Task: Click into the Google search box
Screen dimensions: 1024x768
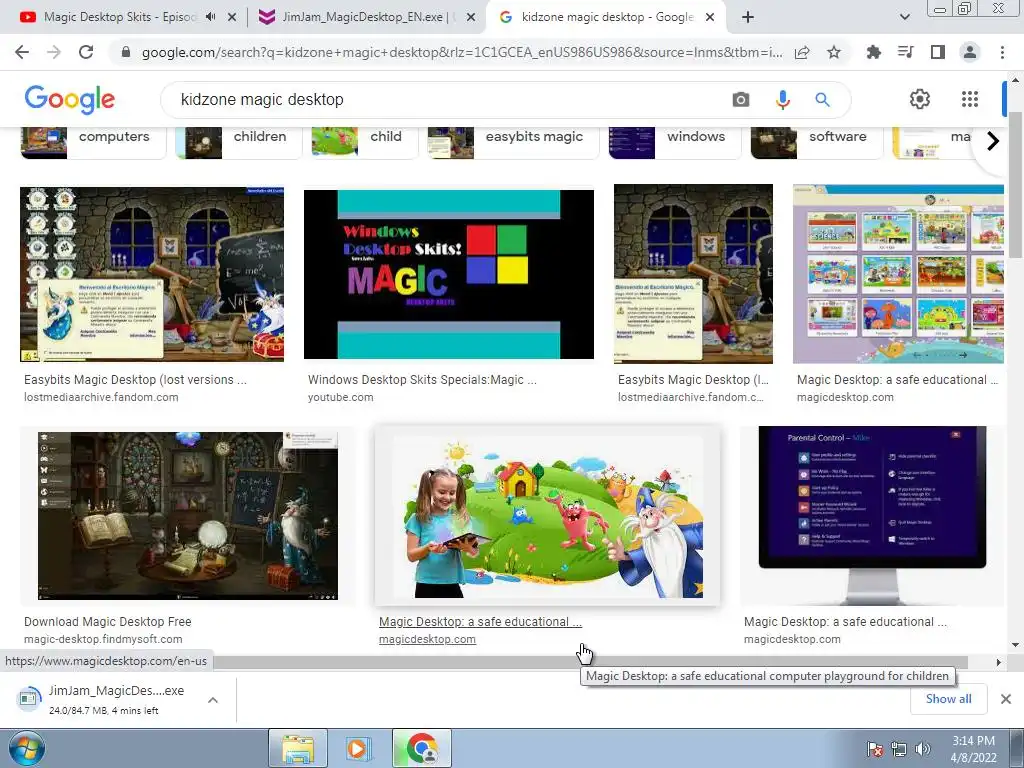Action: click(x=451, y=100)
